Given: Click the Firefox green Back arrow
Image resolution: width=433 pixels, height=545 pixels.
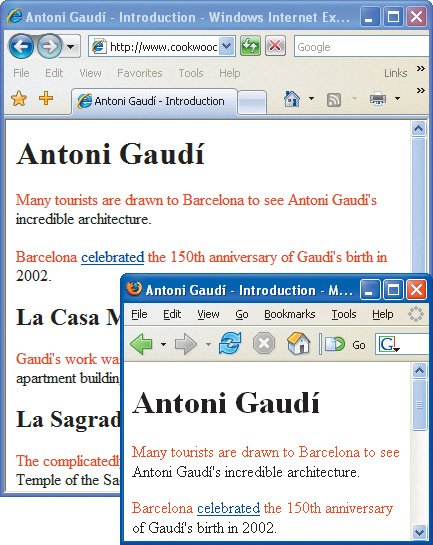Looking at the screenshot, I should click(141, 344).
